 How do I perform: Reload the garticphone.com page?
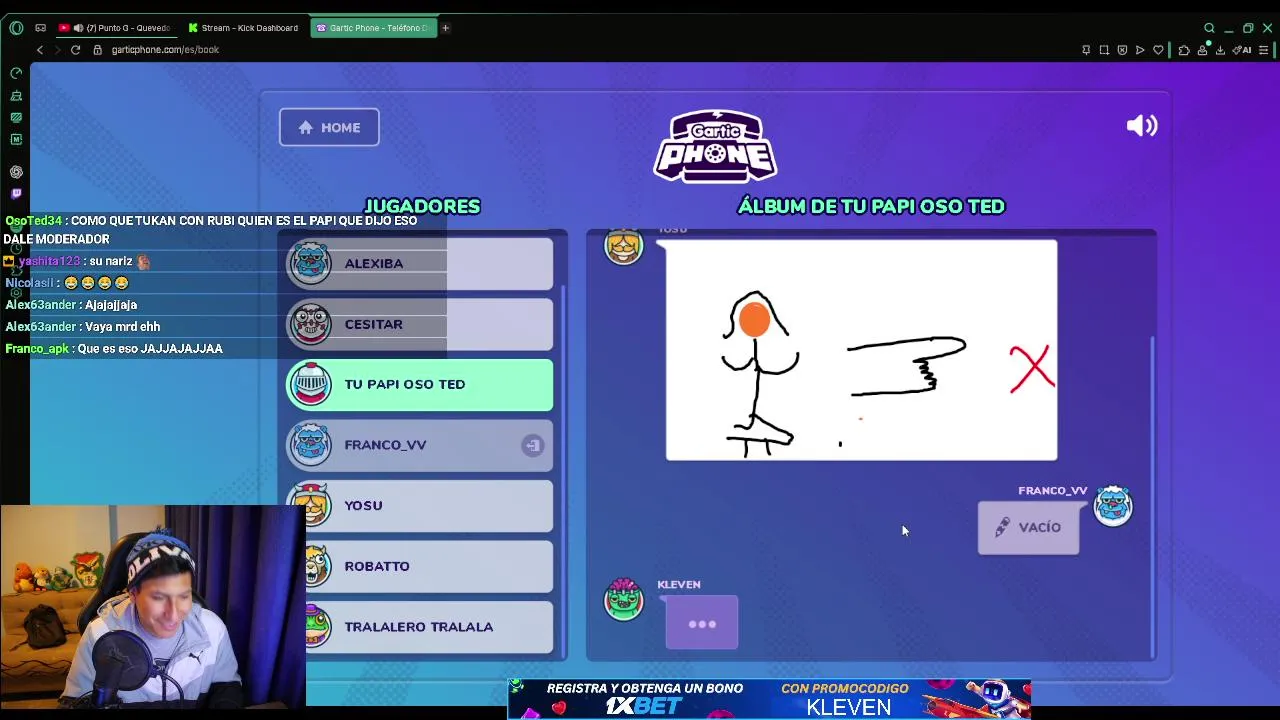coord(75,50)
